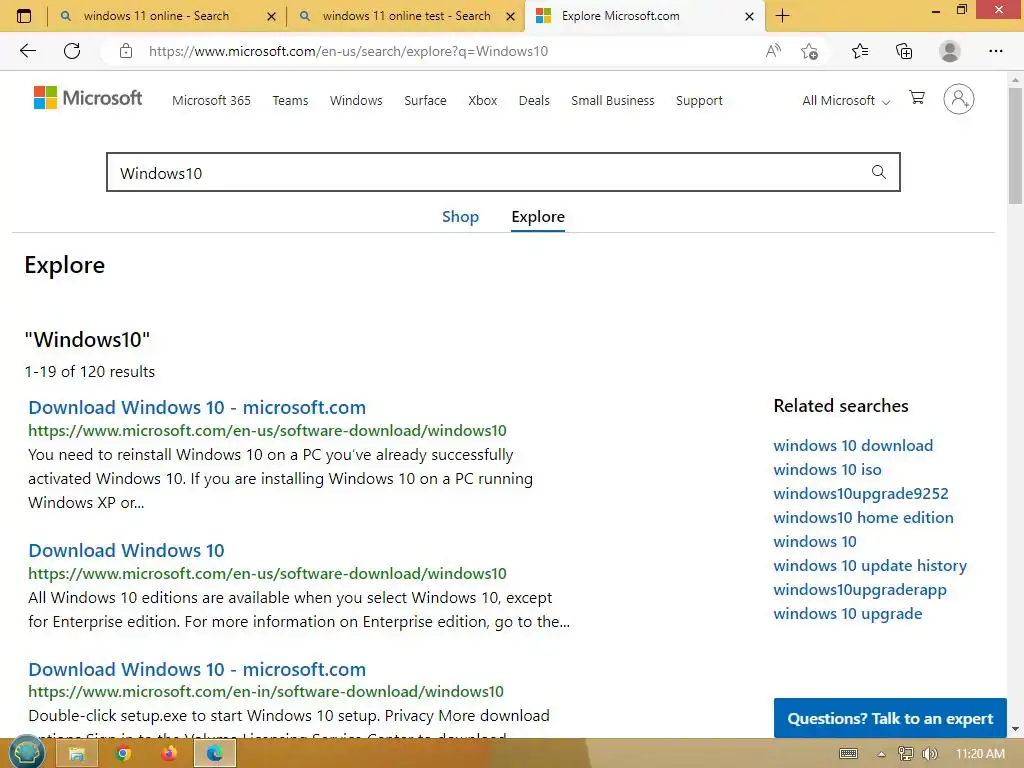Viewport: 1024px width, 768px height.
Task: Open the shopping cart icon
Action: click(917, 98)
